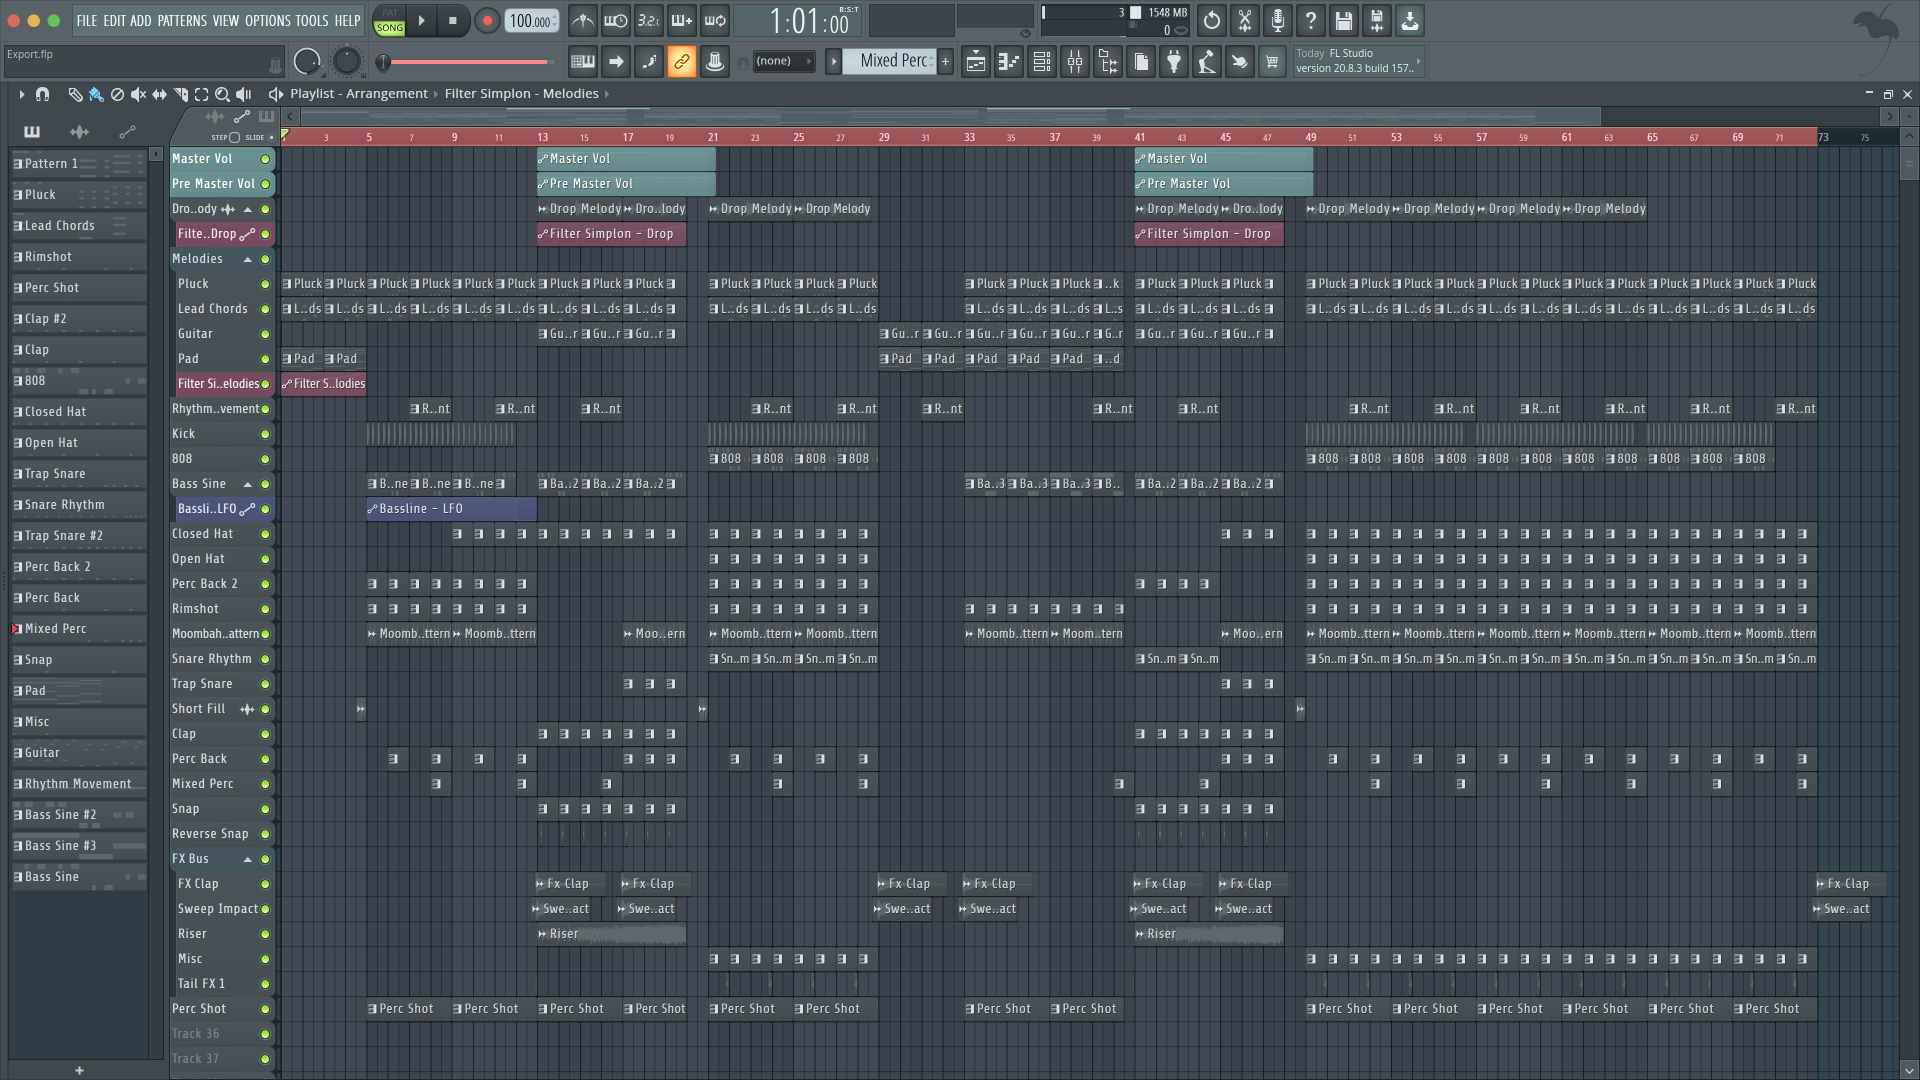The width and height of the screenshot is (1920, 1080).
Task: Select the dashed-rectangle Select tool
Action: (201, 94)
